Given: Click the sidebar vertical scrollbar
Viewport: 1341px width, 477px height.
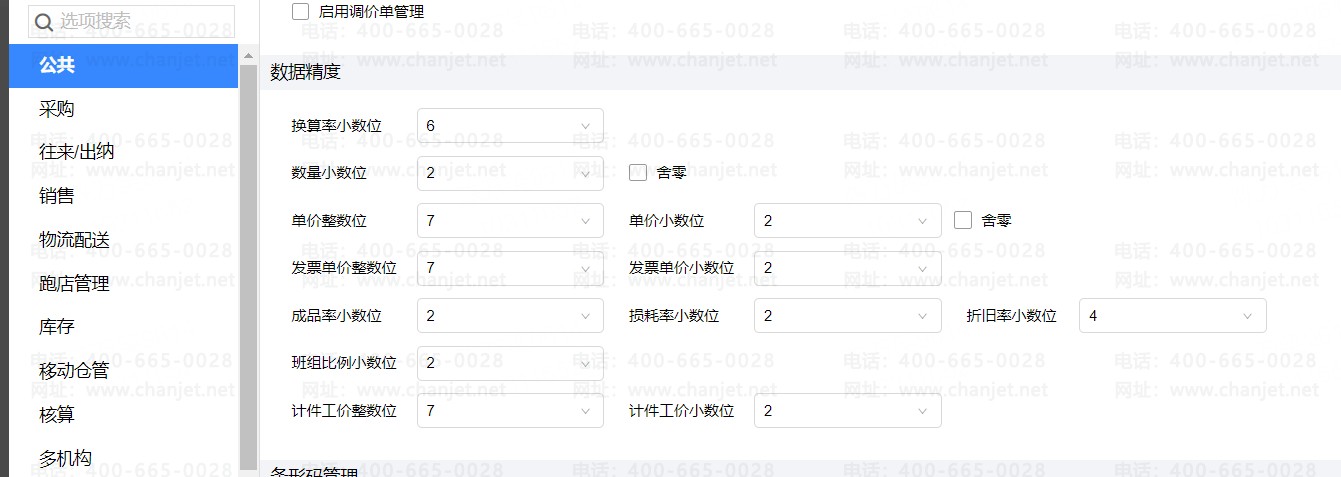Looking at the screenshot, I should (x=248, y=270).
